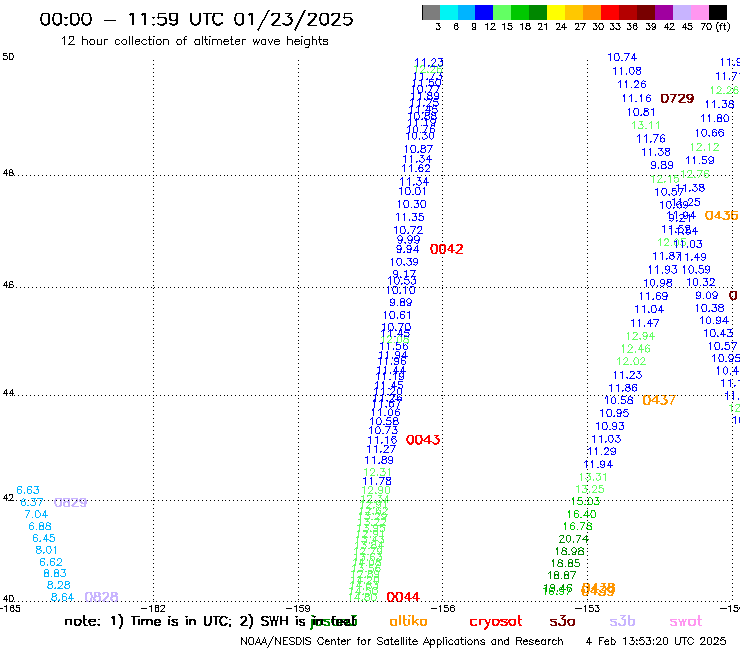
Task: Click the altika legend name
Action: pos(408,621)
